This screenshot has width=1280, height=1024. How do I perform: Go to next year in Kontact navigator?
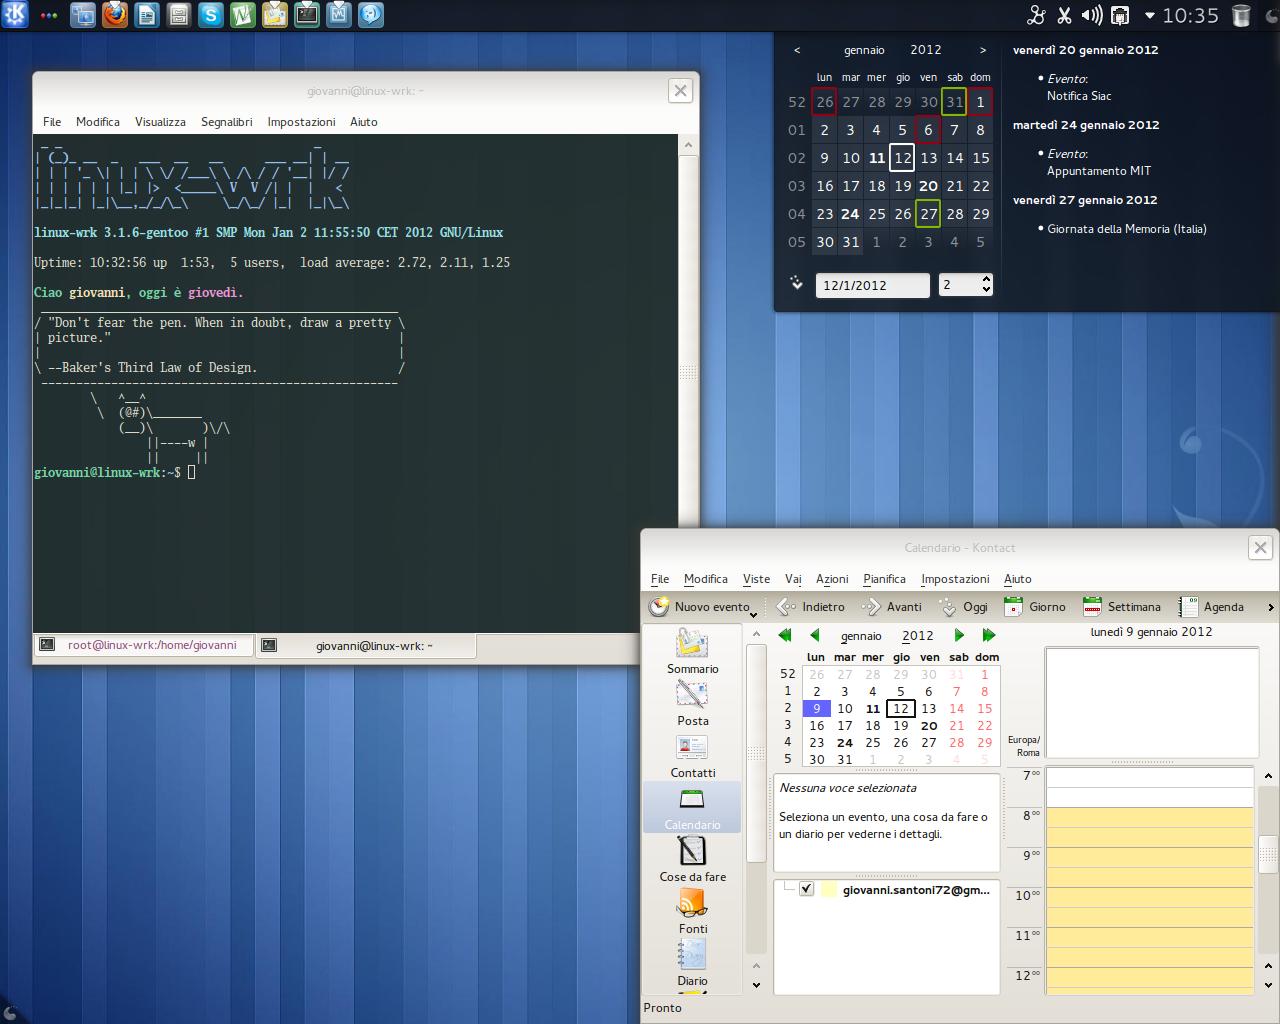tap(989, 635)
